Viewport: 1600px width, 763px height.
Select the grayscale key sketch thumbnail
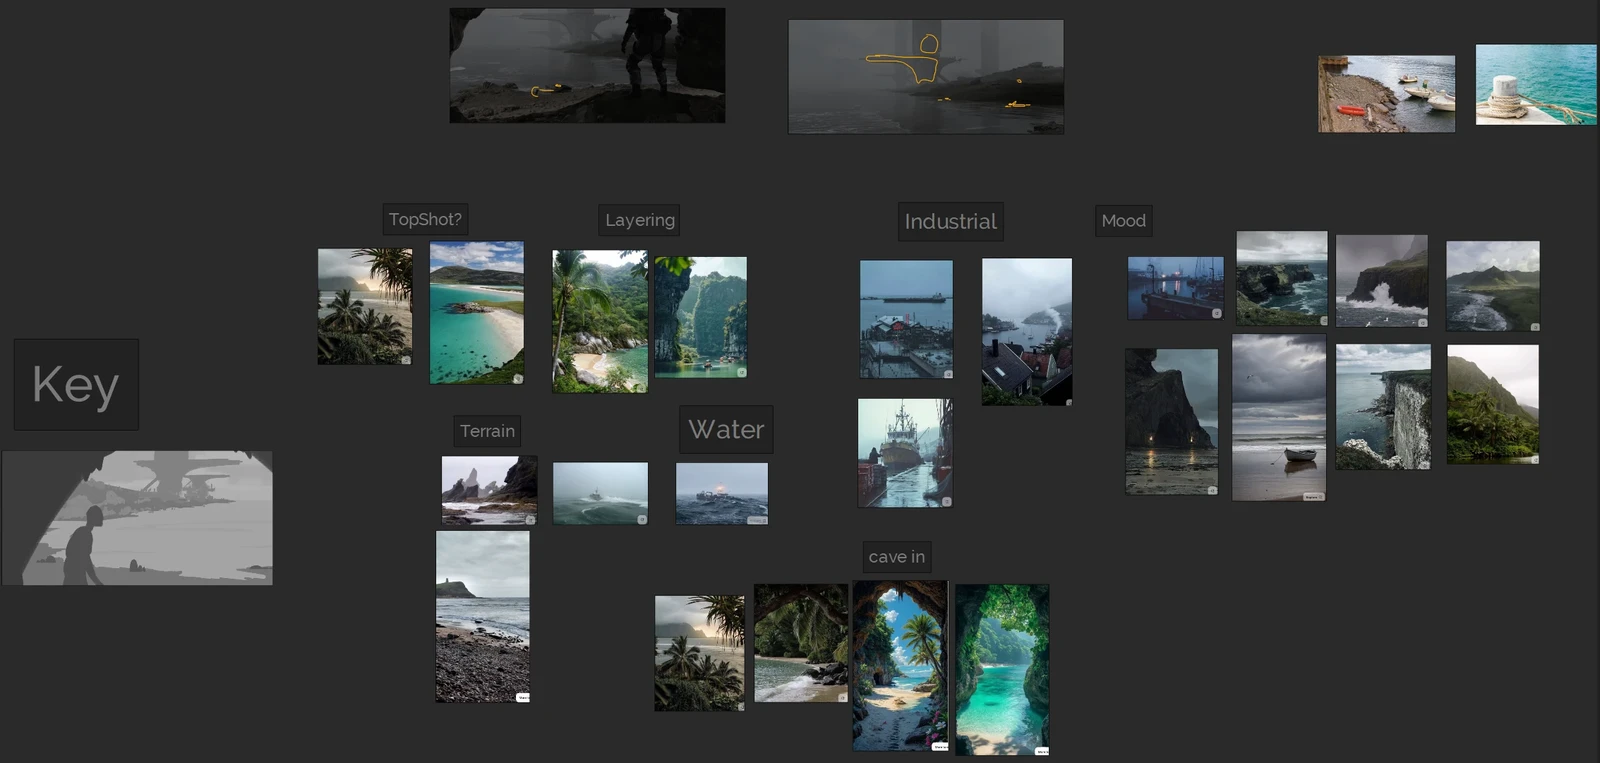pos(137,518)
